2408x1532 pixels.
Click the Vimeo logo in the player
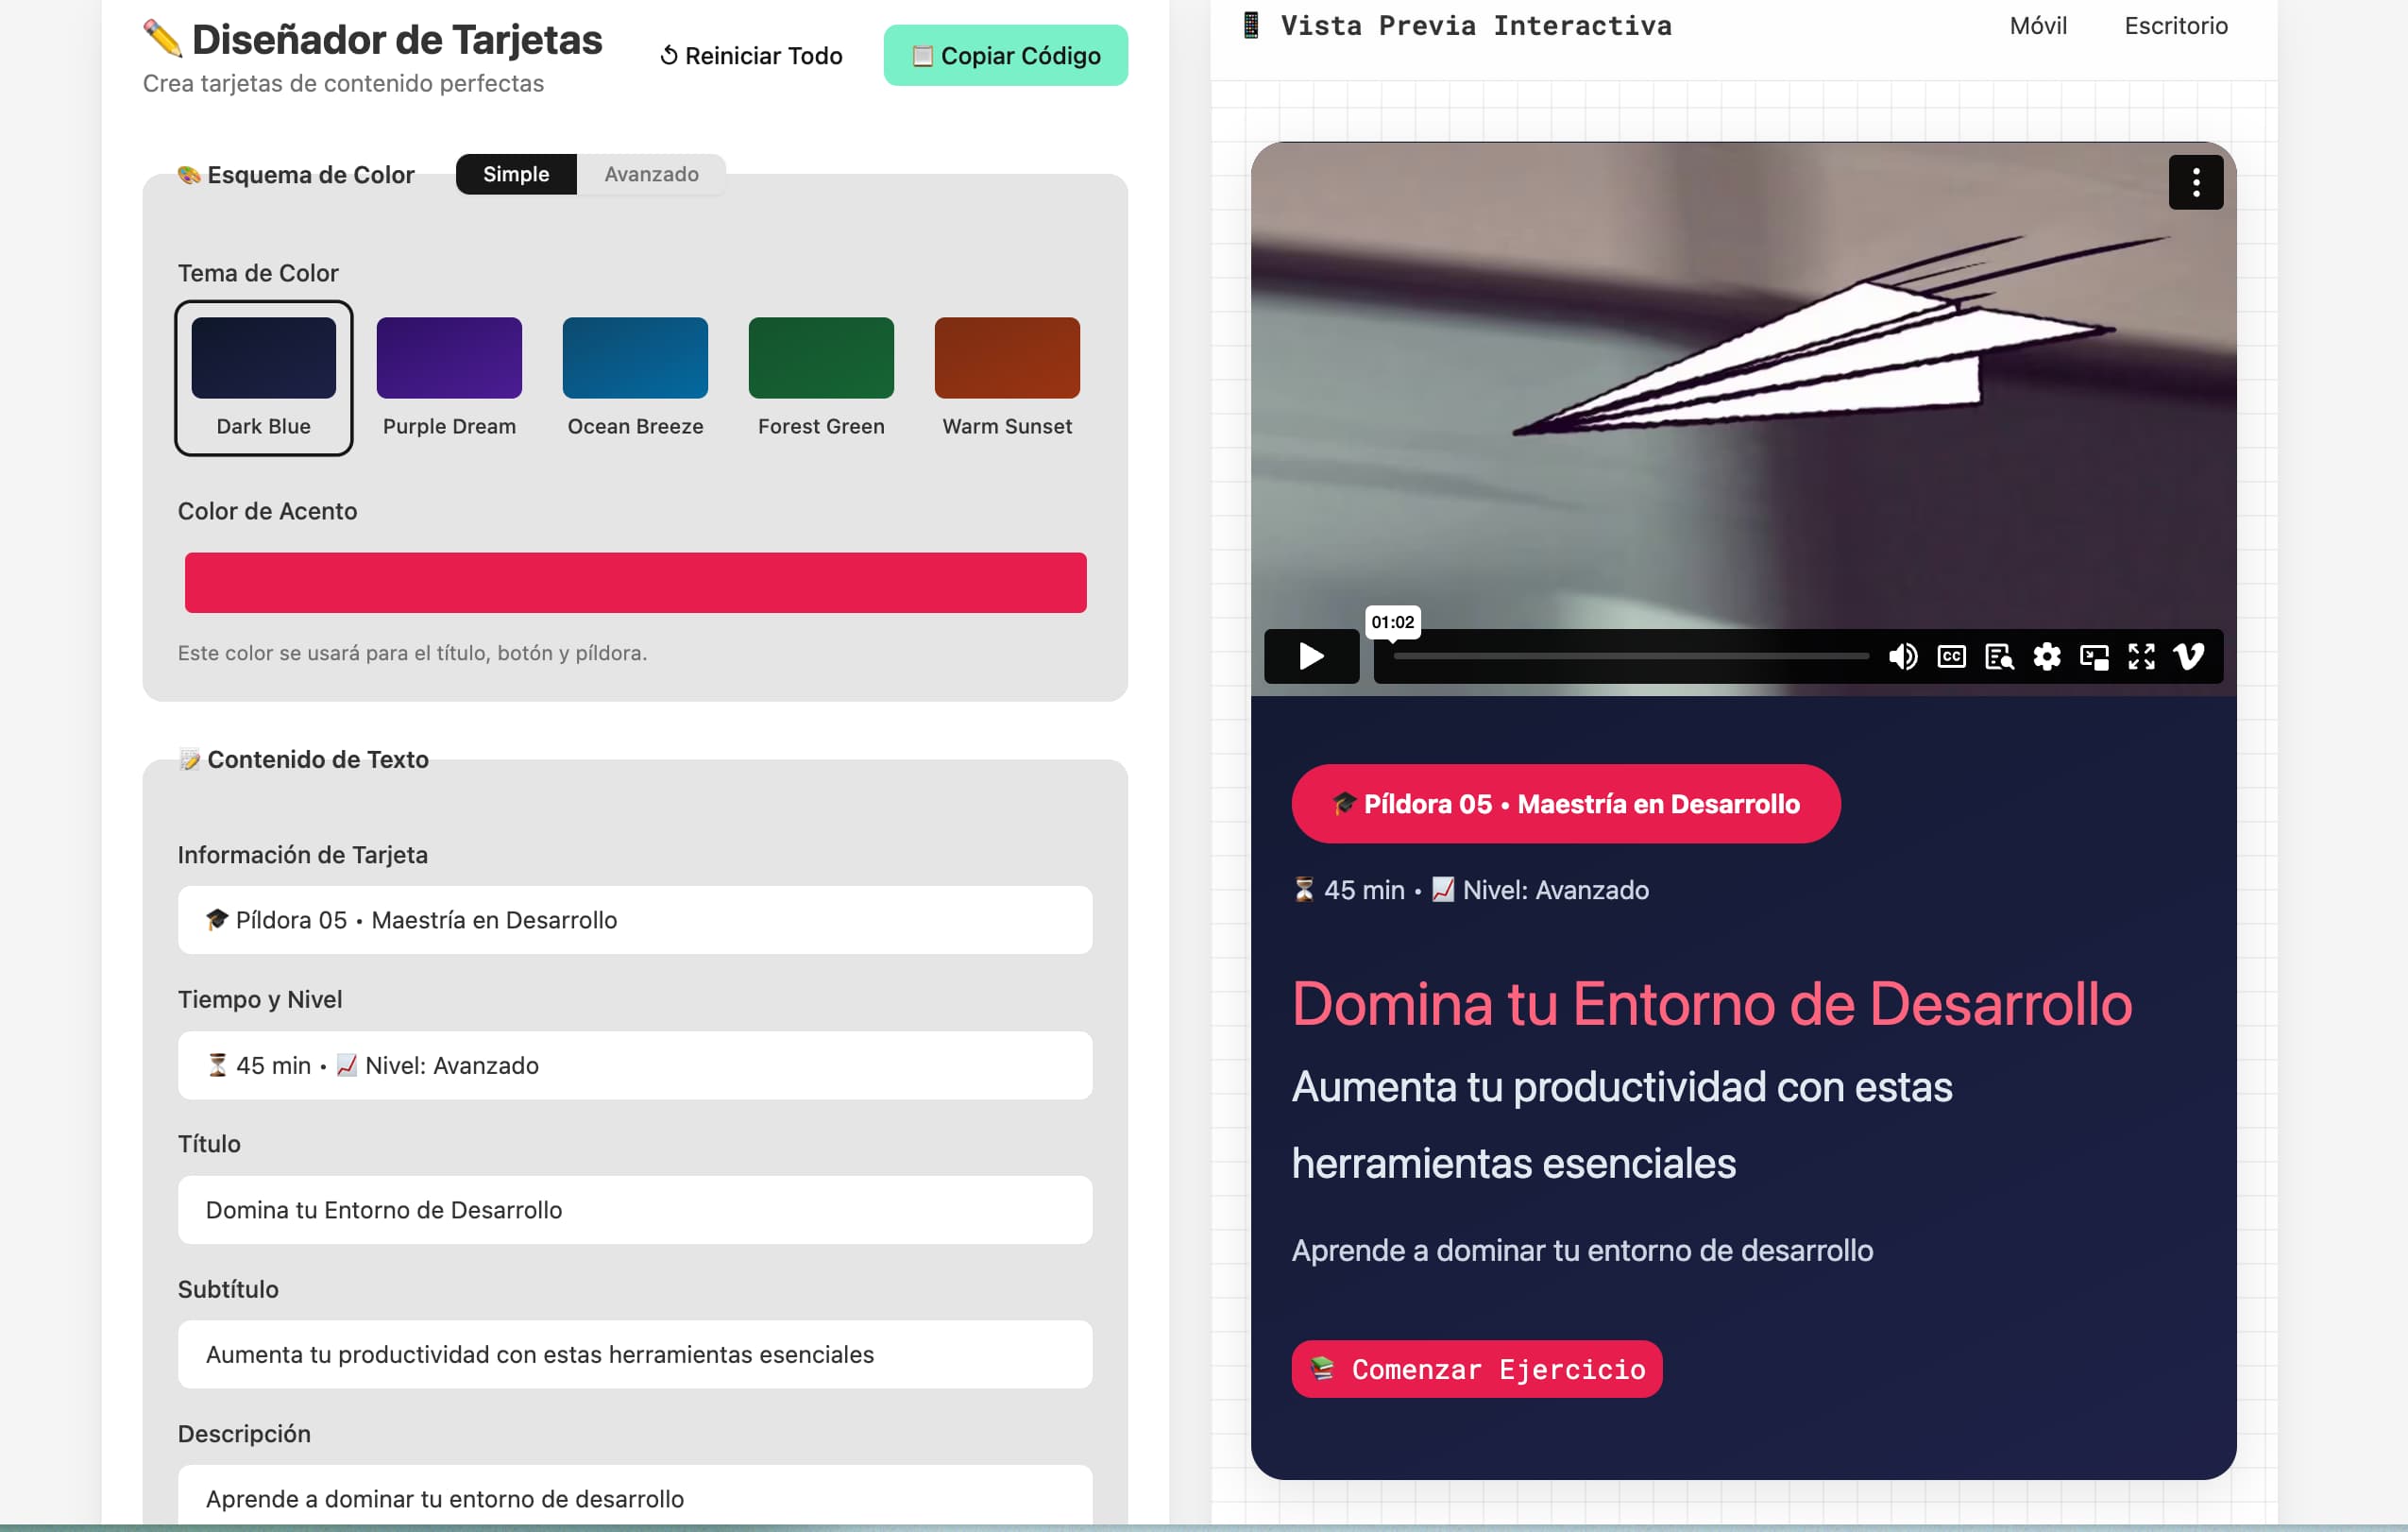click(x=2189, y=657)
